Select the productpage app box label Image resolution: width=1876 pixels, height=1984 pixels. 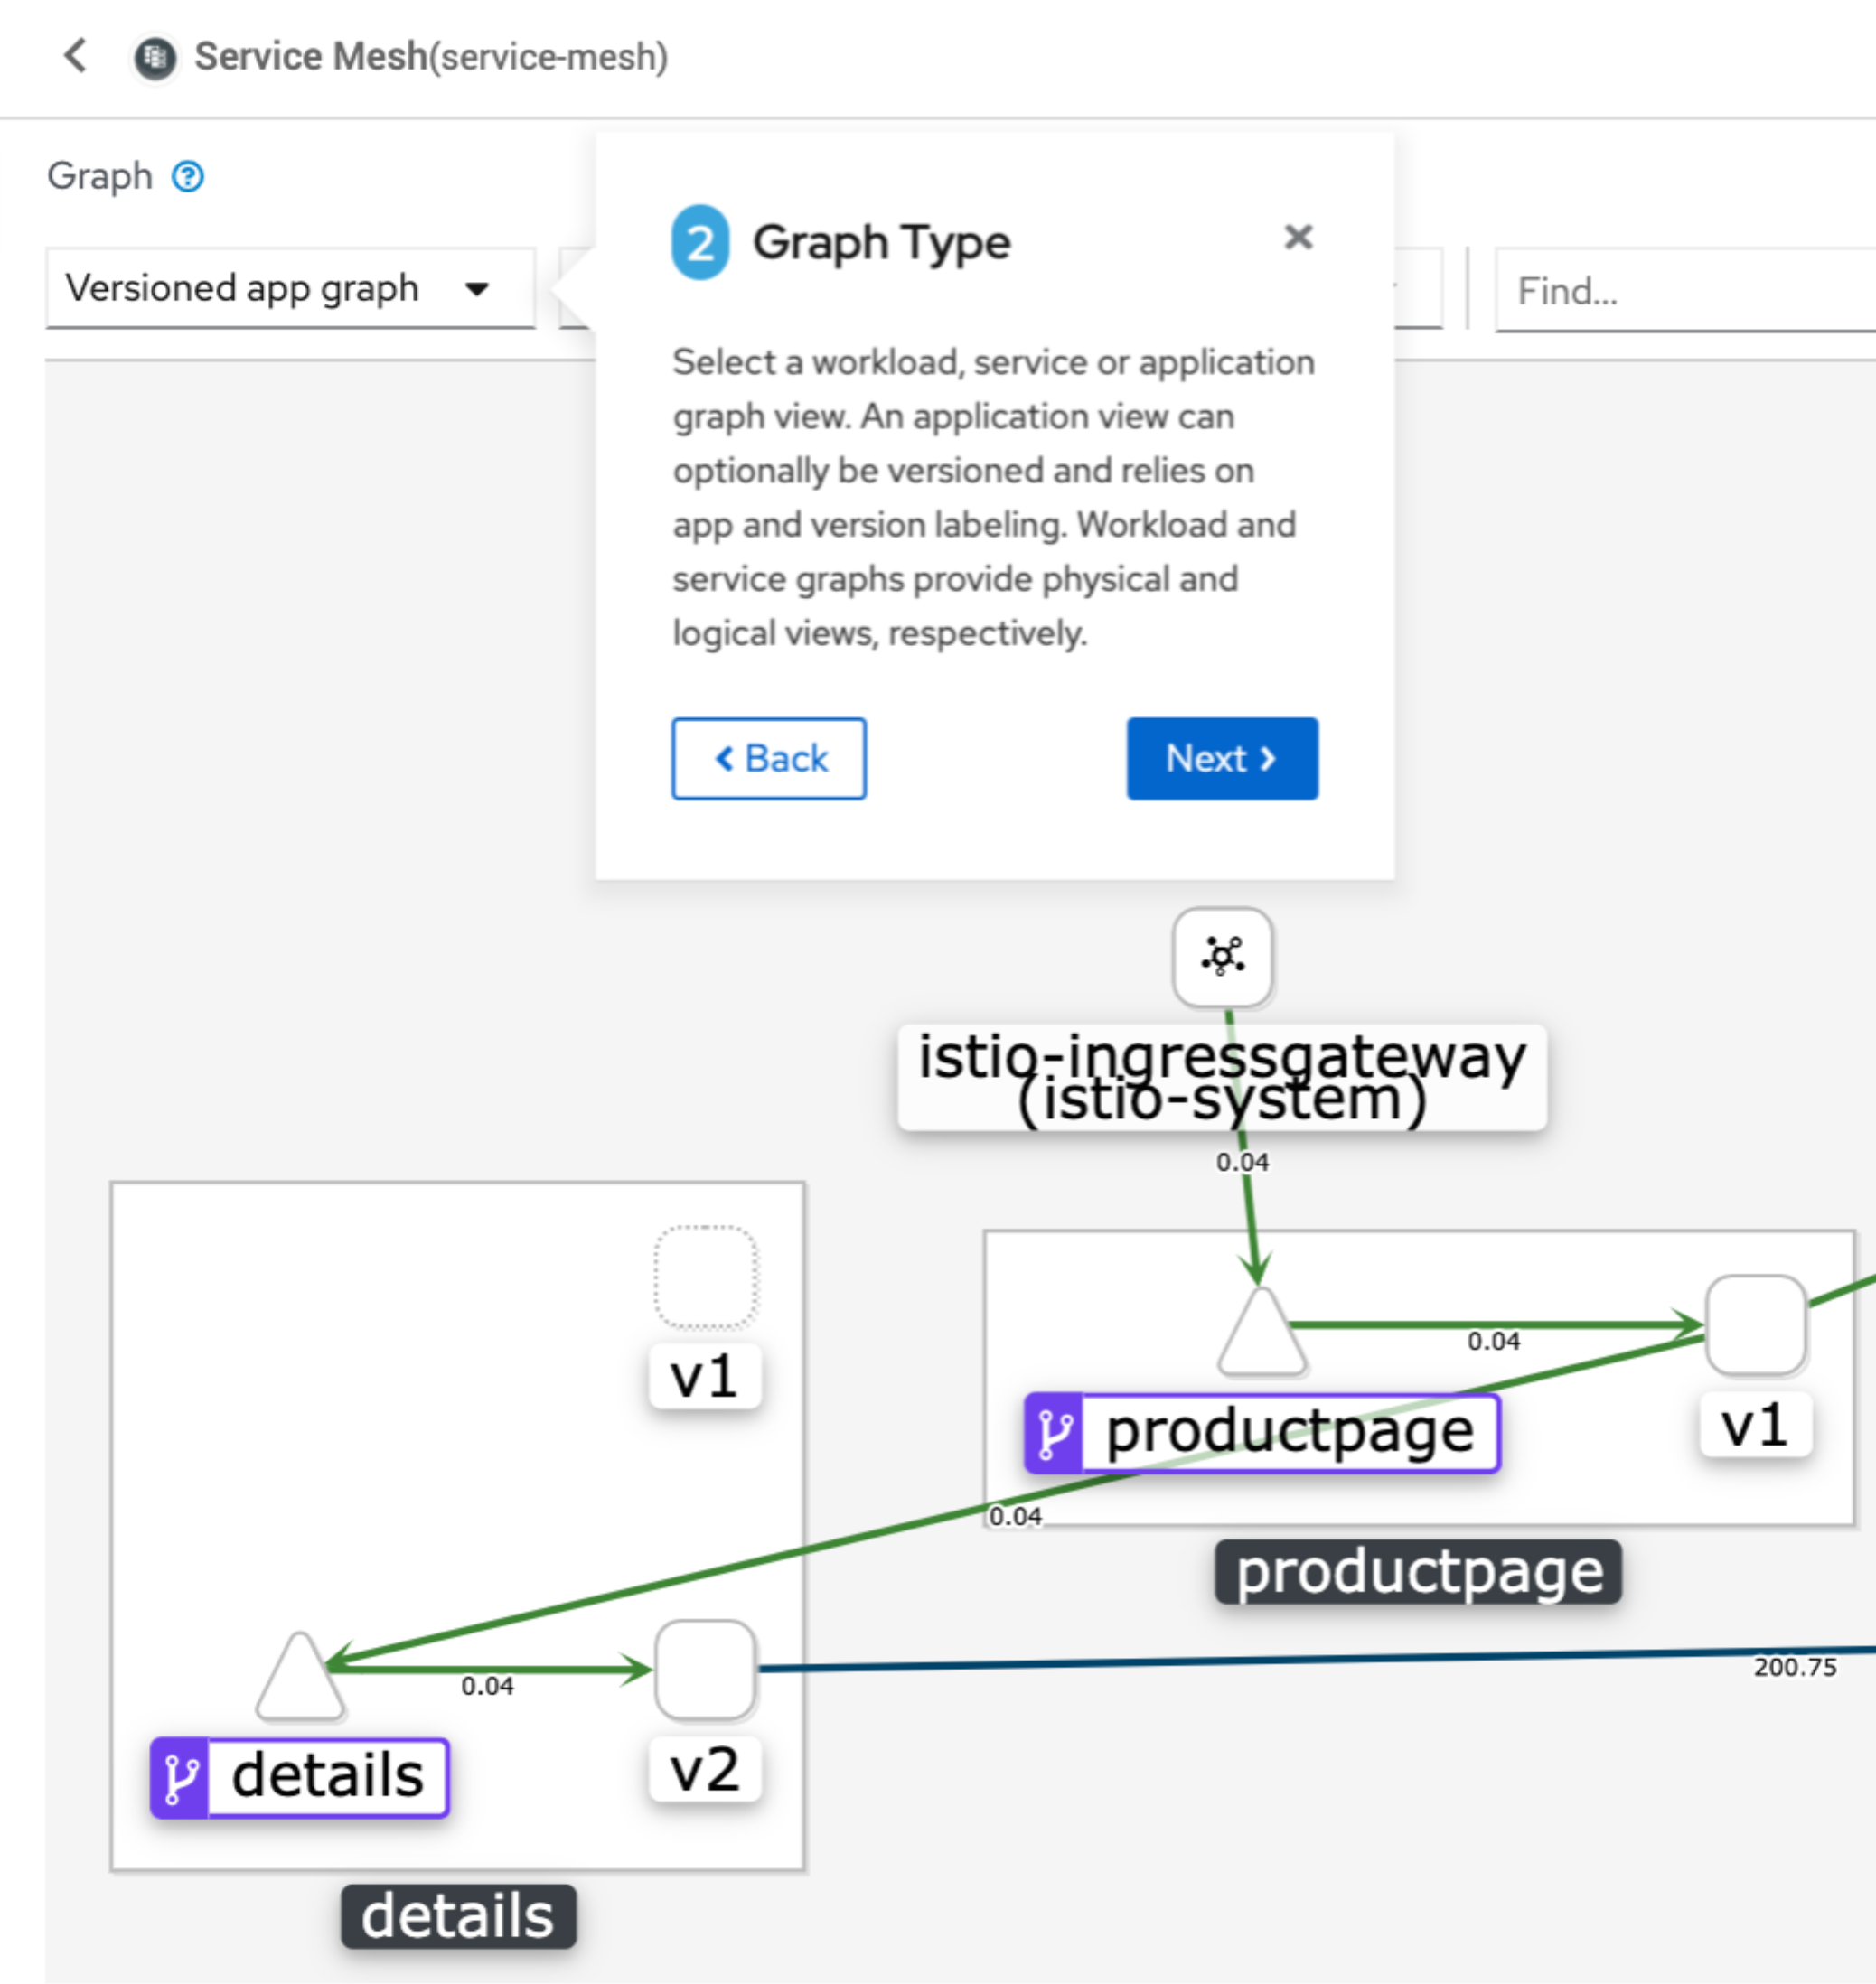click(x=1417, y=1572)
